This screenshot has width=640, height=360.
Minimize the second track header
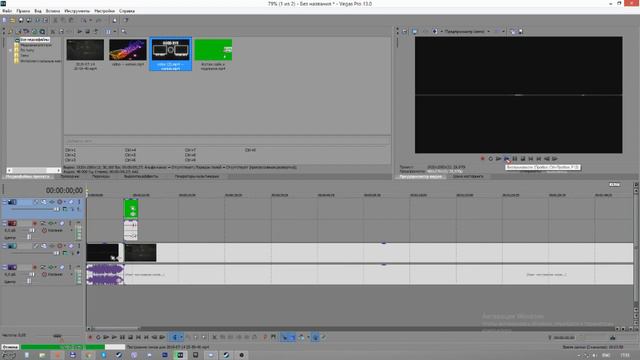4,223
